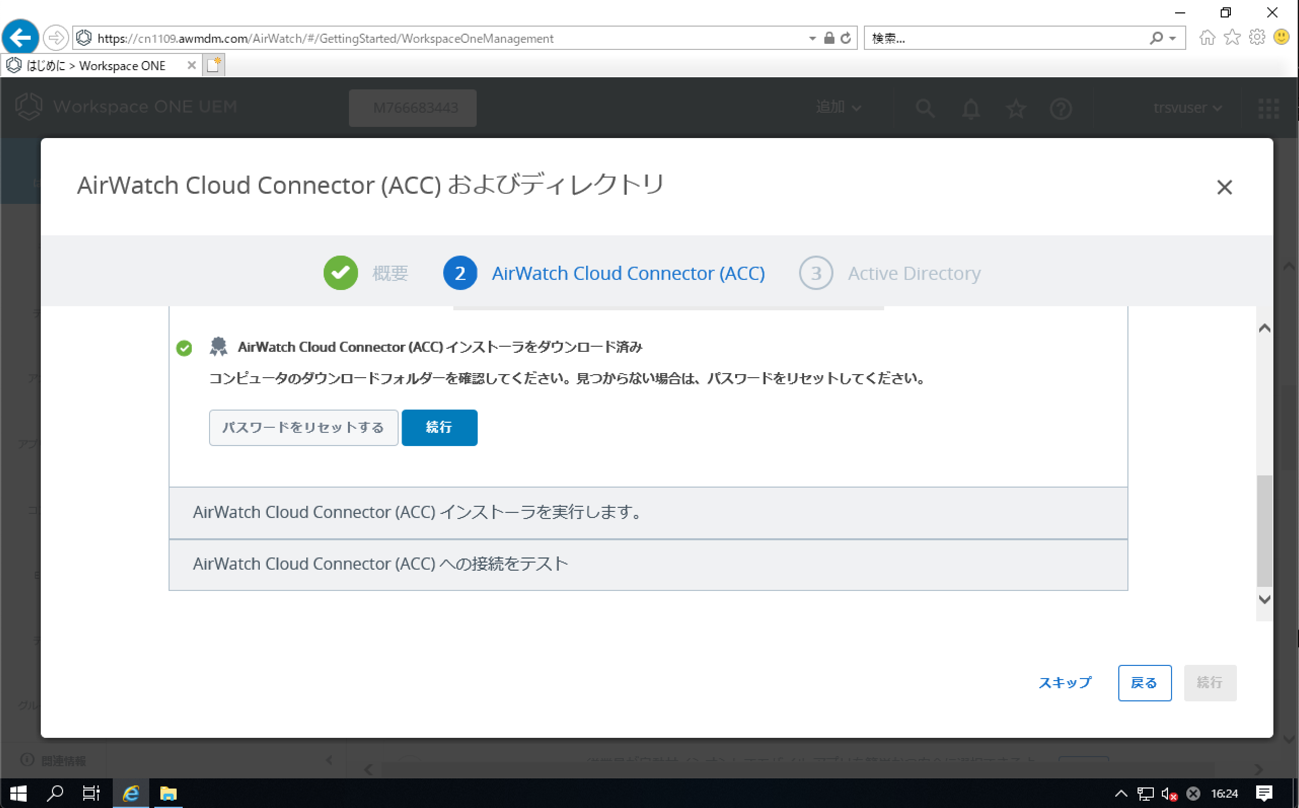
Task: Click the dialog vertical scrollbar thumb
Action: pyautogui.click(x=1265, y=530)
